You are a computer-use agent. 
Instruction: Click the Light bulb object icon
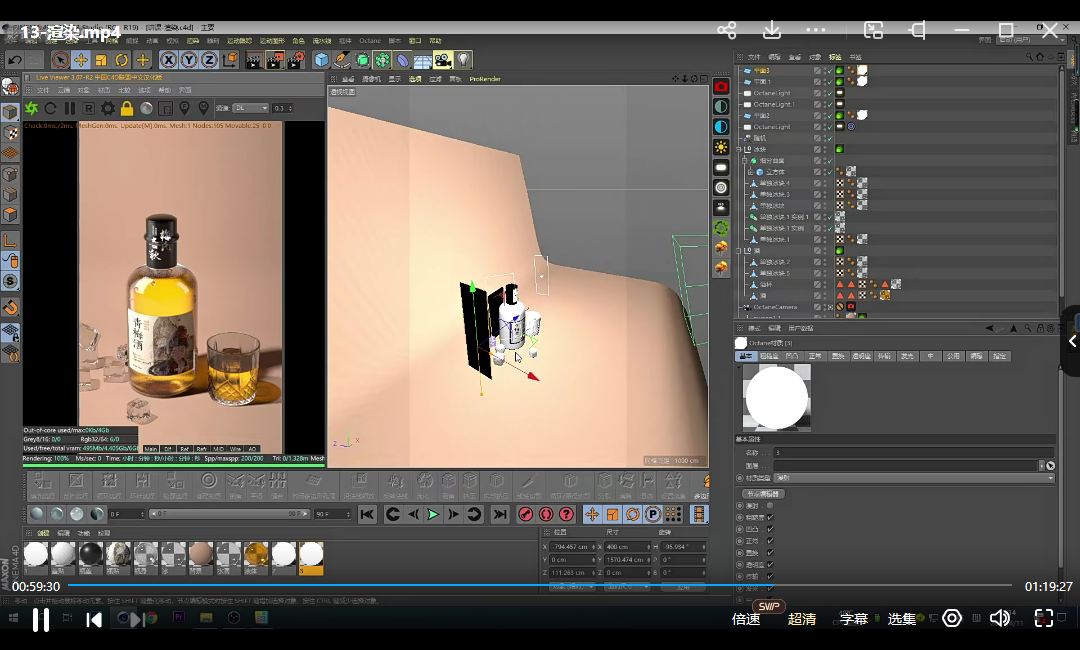(464, 61)
